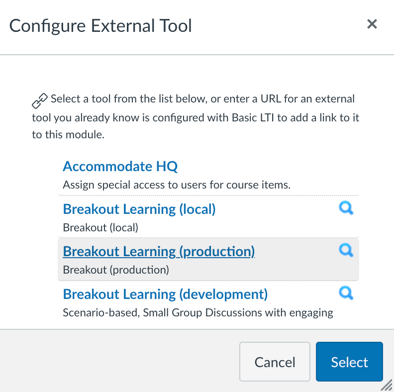Click the magnifier icon for Breakout Learning (production)
The height and width of the screenshot is (392, 394).
pyautogui.click(x=346, y=250)
